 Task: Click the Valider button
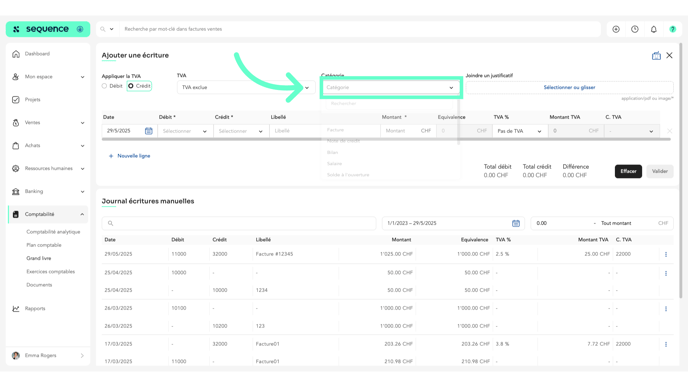tap(659, 171)
